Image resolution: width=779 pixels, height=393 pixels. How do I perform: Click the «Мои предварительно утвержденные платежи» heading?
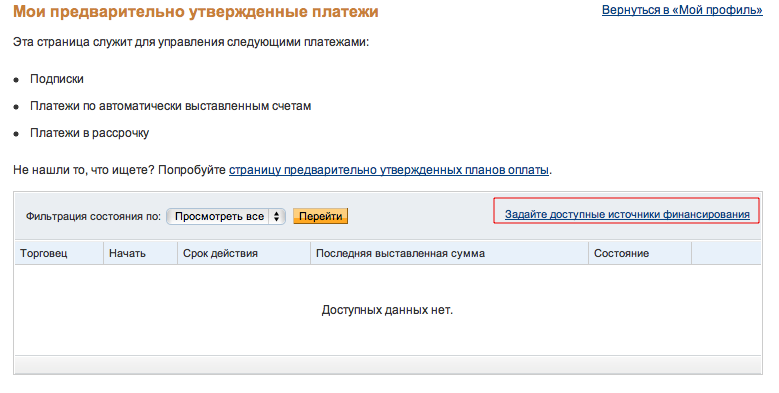coord(196,11)
